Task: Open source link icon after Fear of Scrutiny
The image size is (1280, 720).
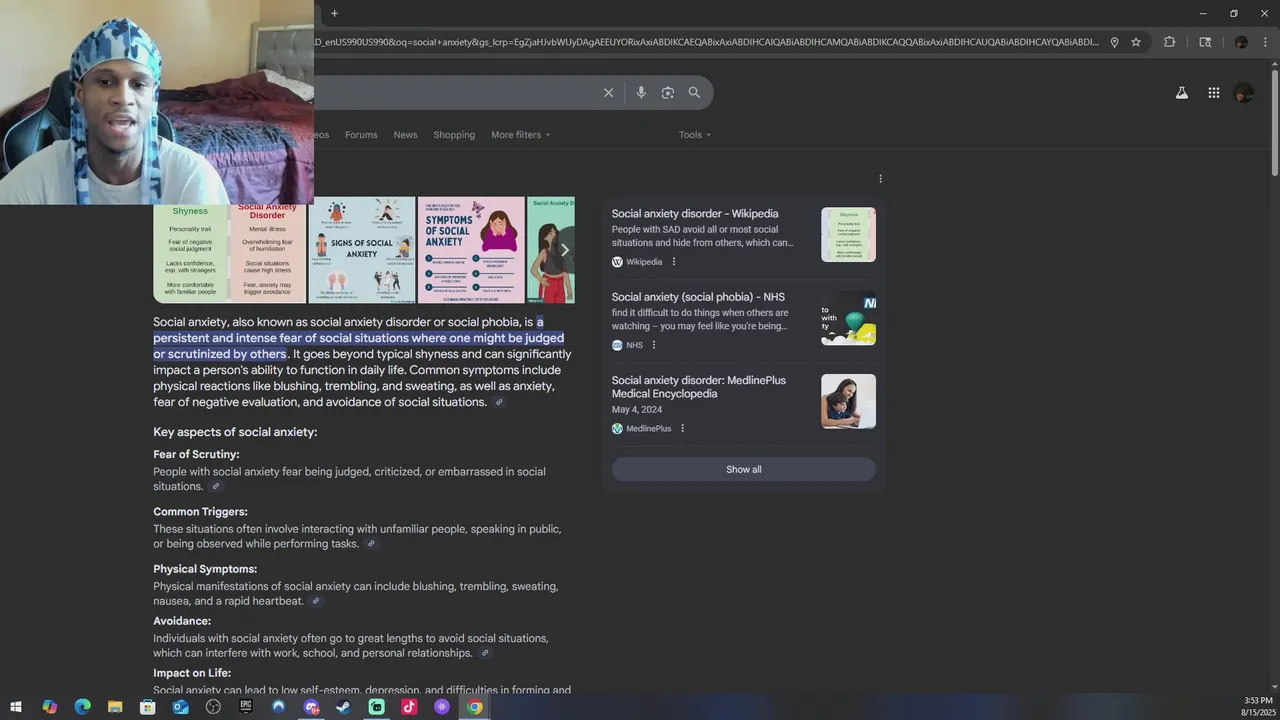Action: point(215,486)
